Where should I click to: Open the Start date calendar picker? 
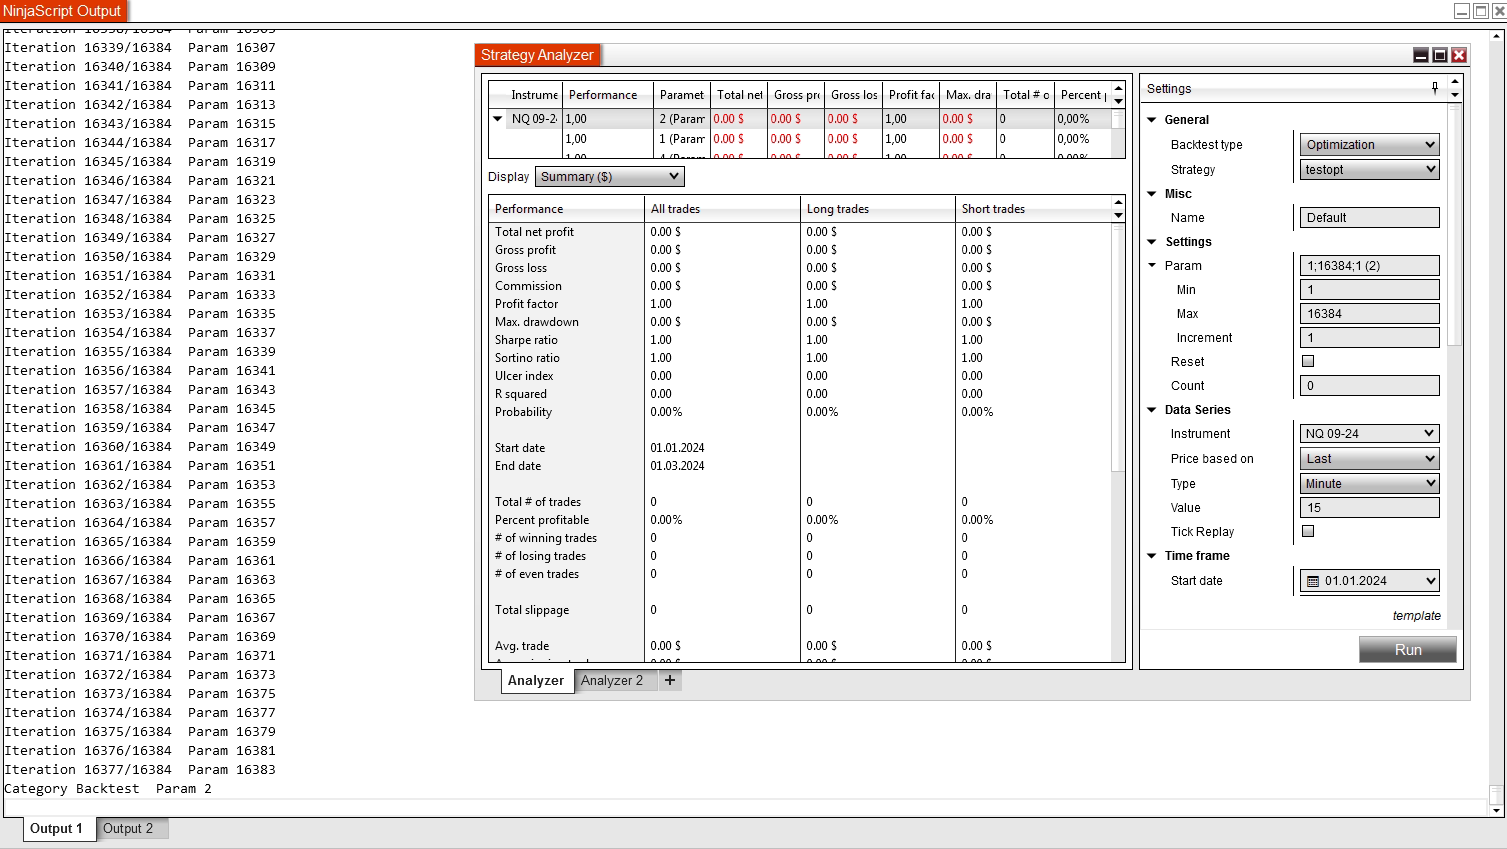click(x=1313, y=581)
